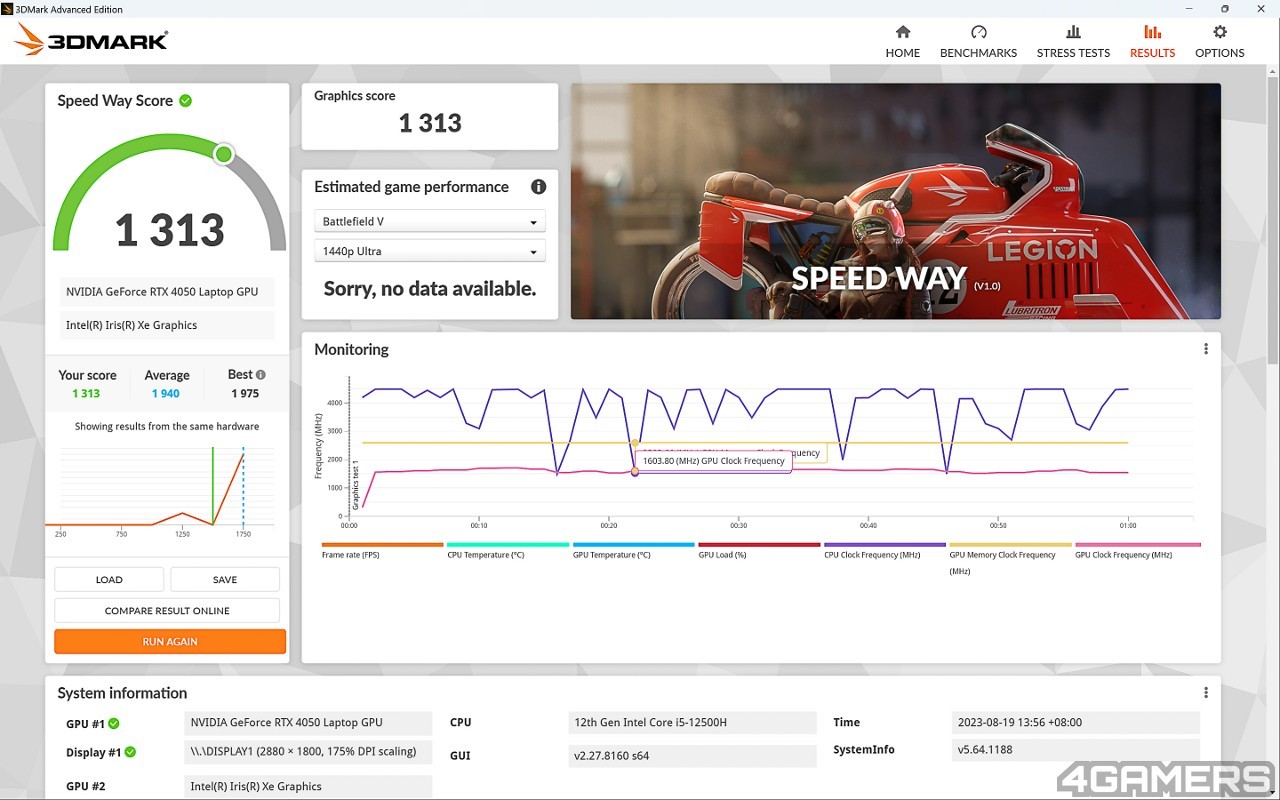Open the Battlefield V game dropdown
The width and height of the screenshot is (1280, 800).
430,222
